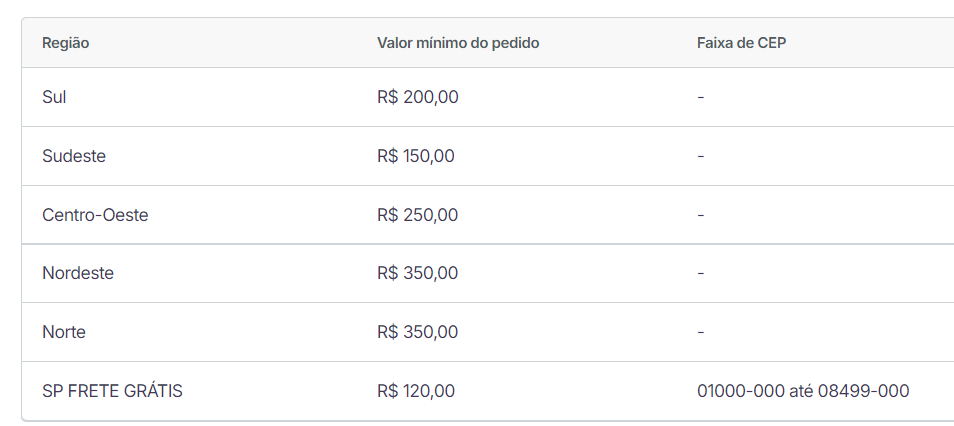Click the empty CEP dash for Sul
954x426 pixels.
coord(701,97)
